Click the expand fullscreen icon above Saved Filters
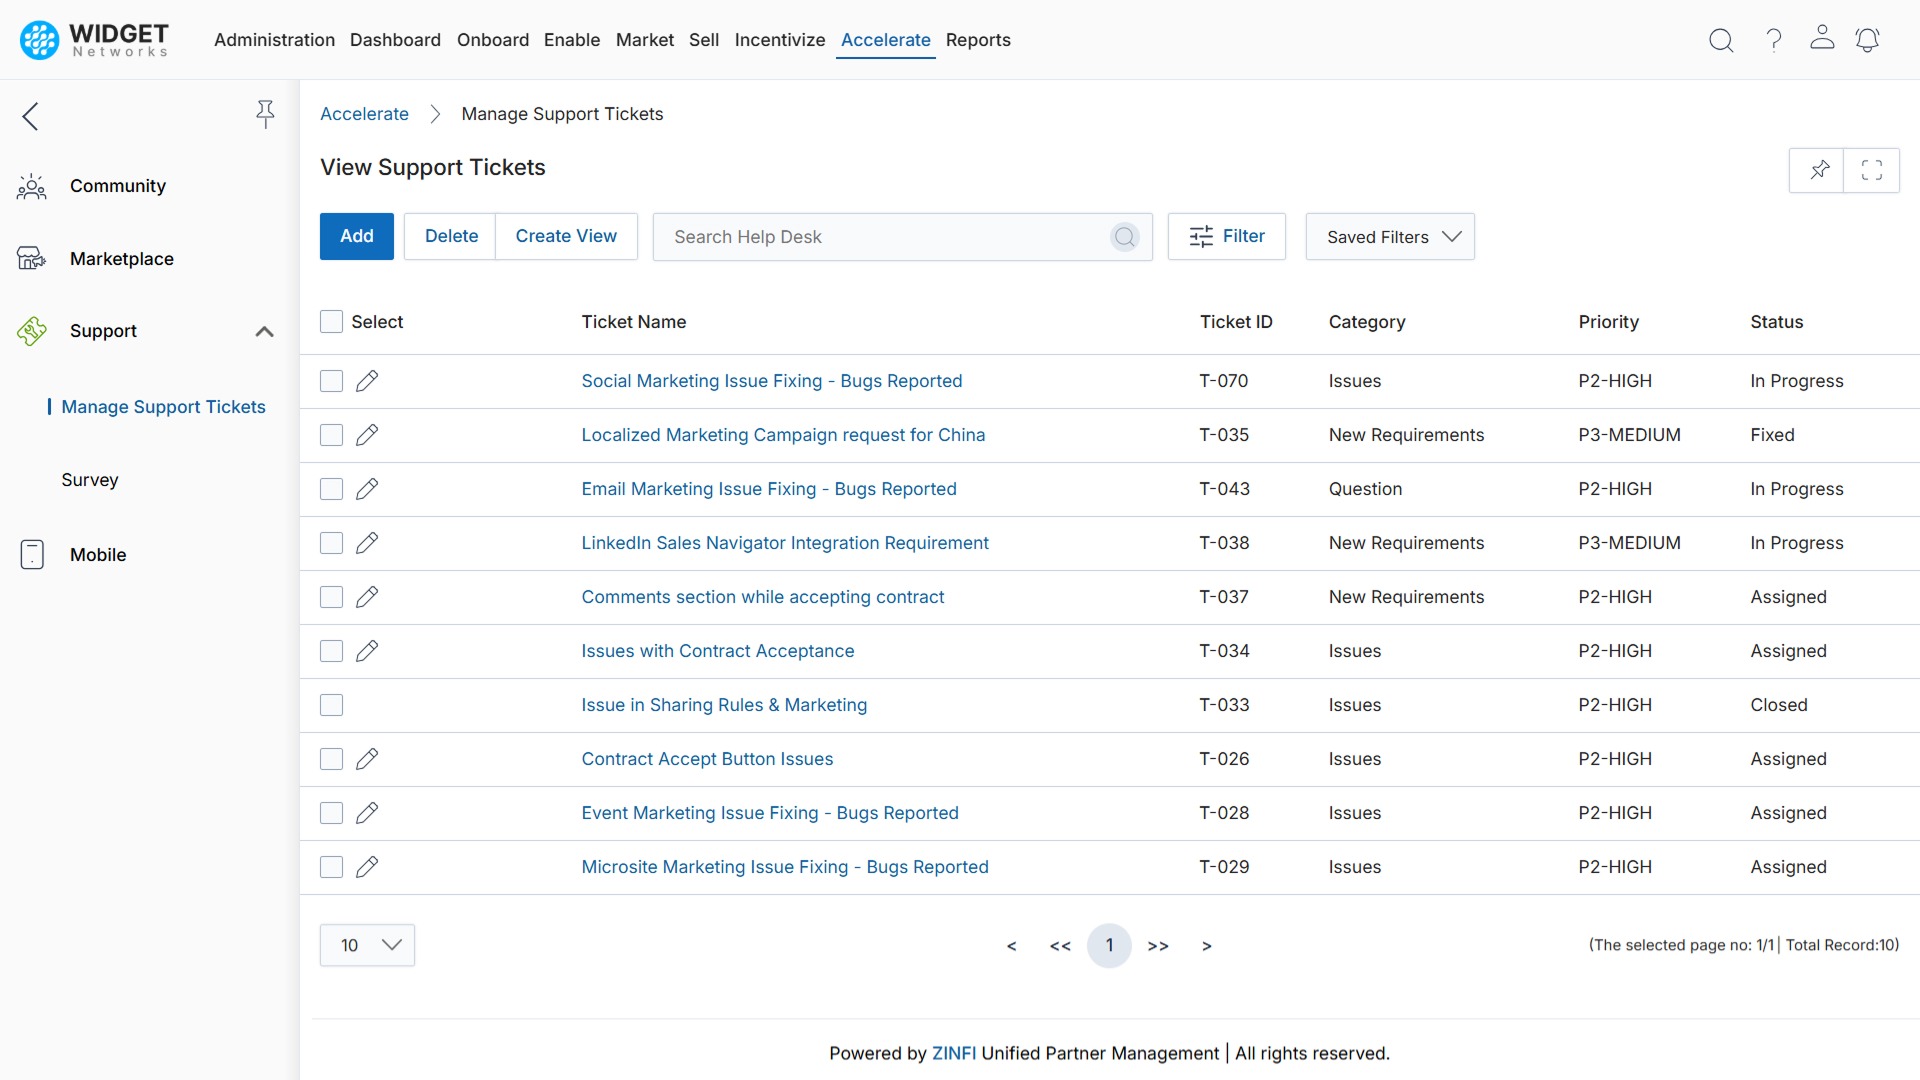The width and height of the screenshot is (1920, 1080). (x=1872, y=170)
